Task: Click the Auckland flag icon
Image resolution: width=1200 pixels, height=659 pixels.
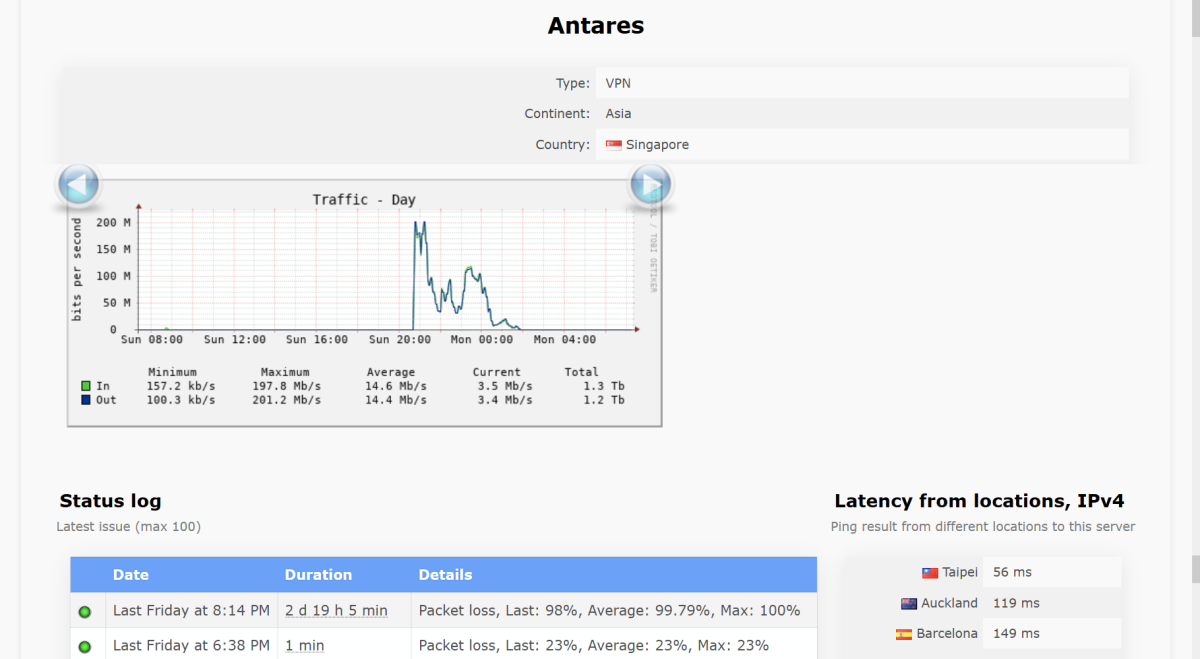Action: coord(909,603)
